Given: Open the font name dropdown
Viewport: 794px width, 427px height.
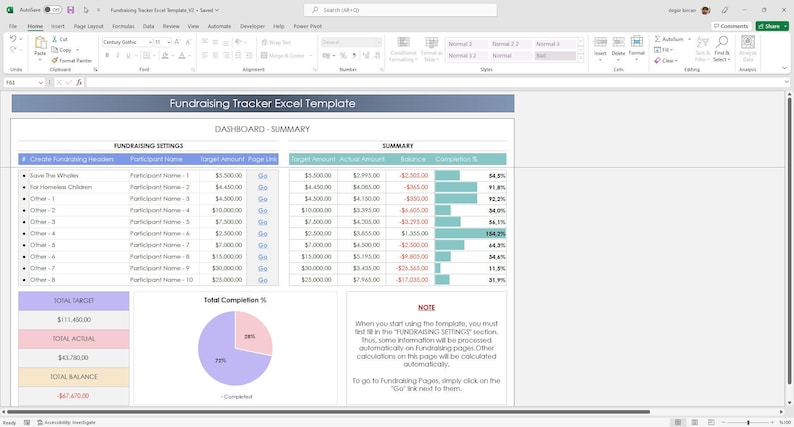Looking at the screenshot, I should tap(150, 42).
